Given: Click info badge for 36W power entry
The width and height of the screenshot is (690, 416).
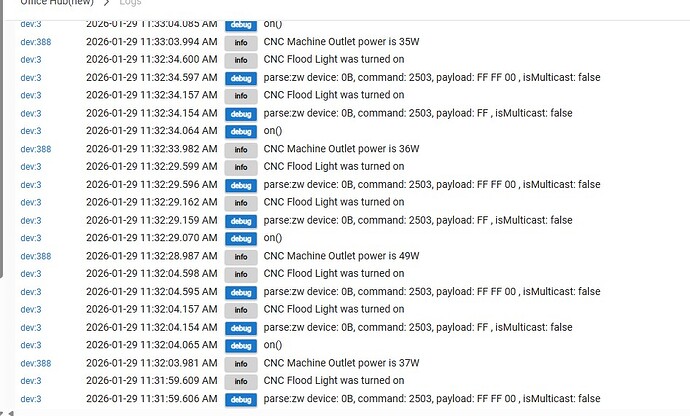Looking at the screenshot, I should (x=241, y=150).
